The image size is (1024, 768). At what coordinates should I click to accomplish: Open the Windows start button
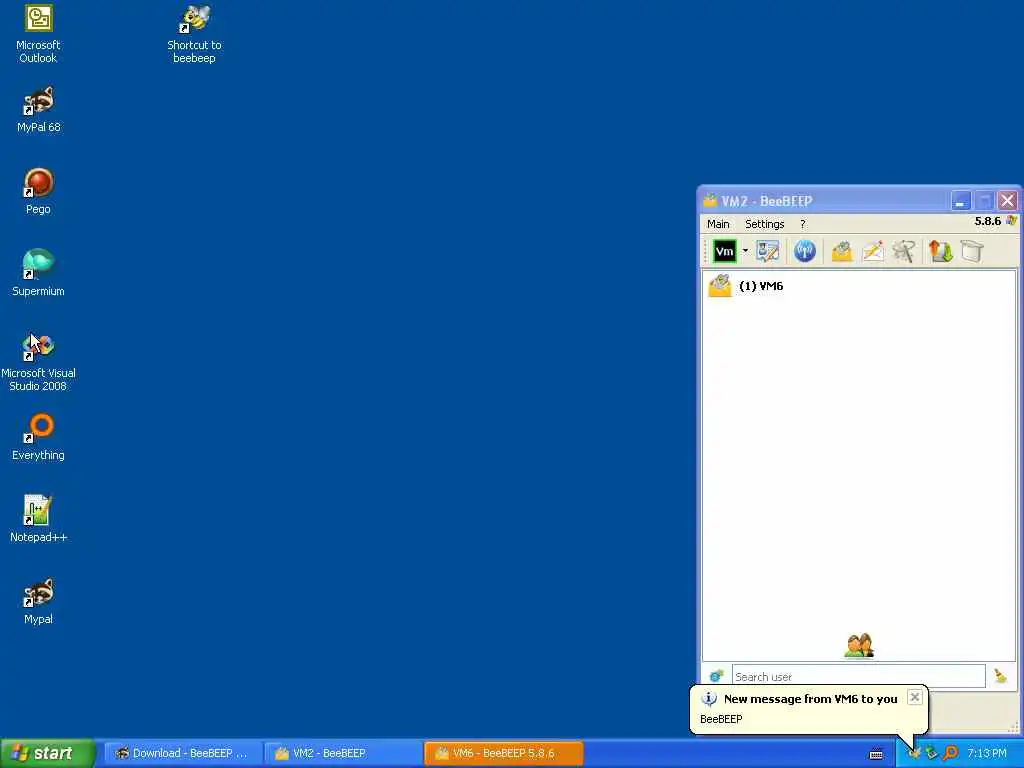click(48, 753)
